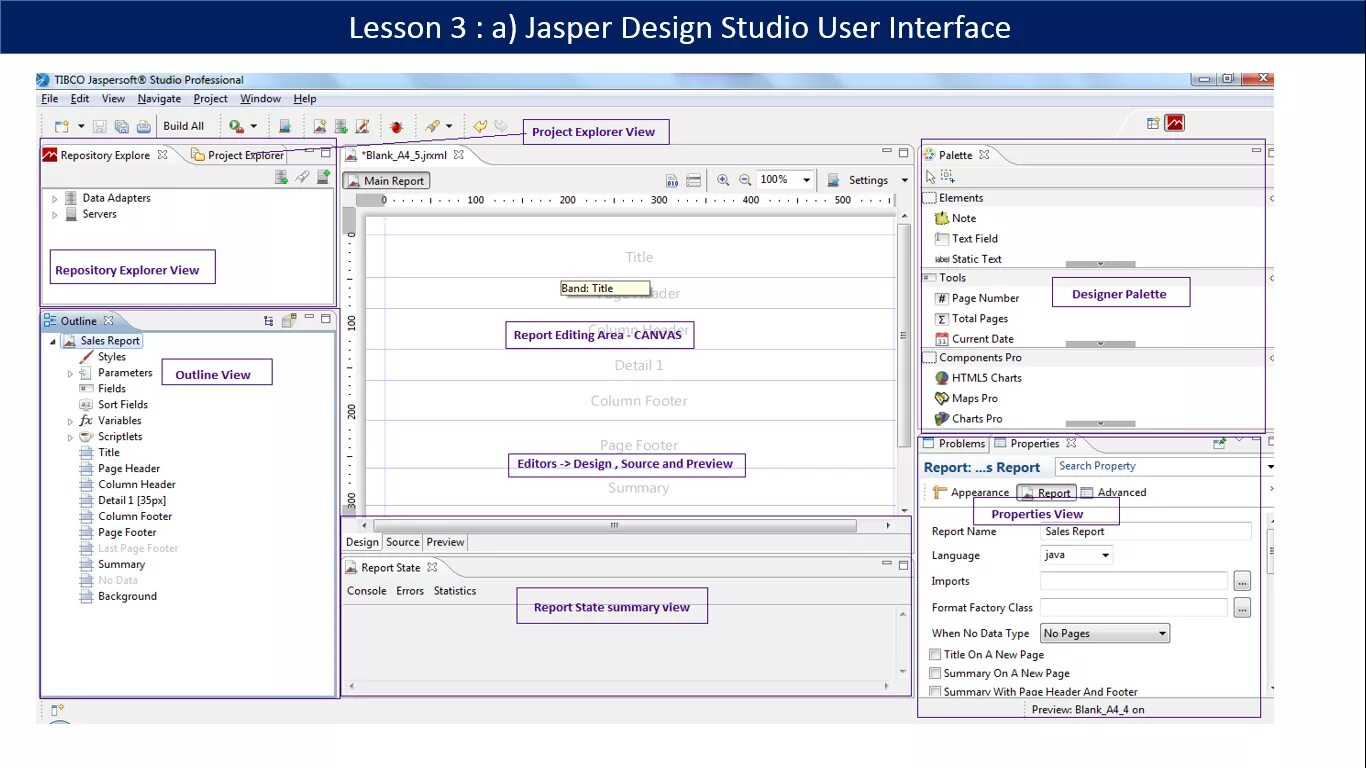Pick the Total Pages tool in Palette
The height and width of the screenshot is (768, 1366).
971,319
